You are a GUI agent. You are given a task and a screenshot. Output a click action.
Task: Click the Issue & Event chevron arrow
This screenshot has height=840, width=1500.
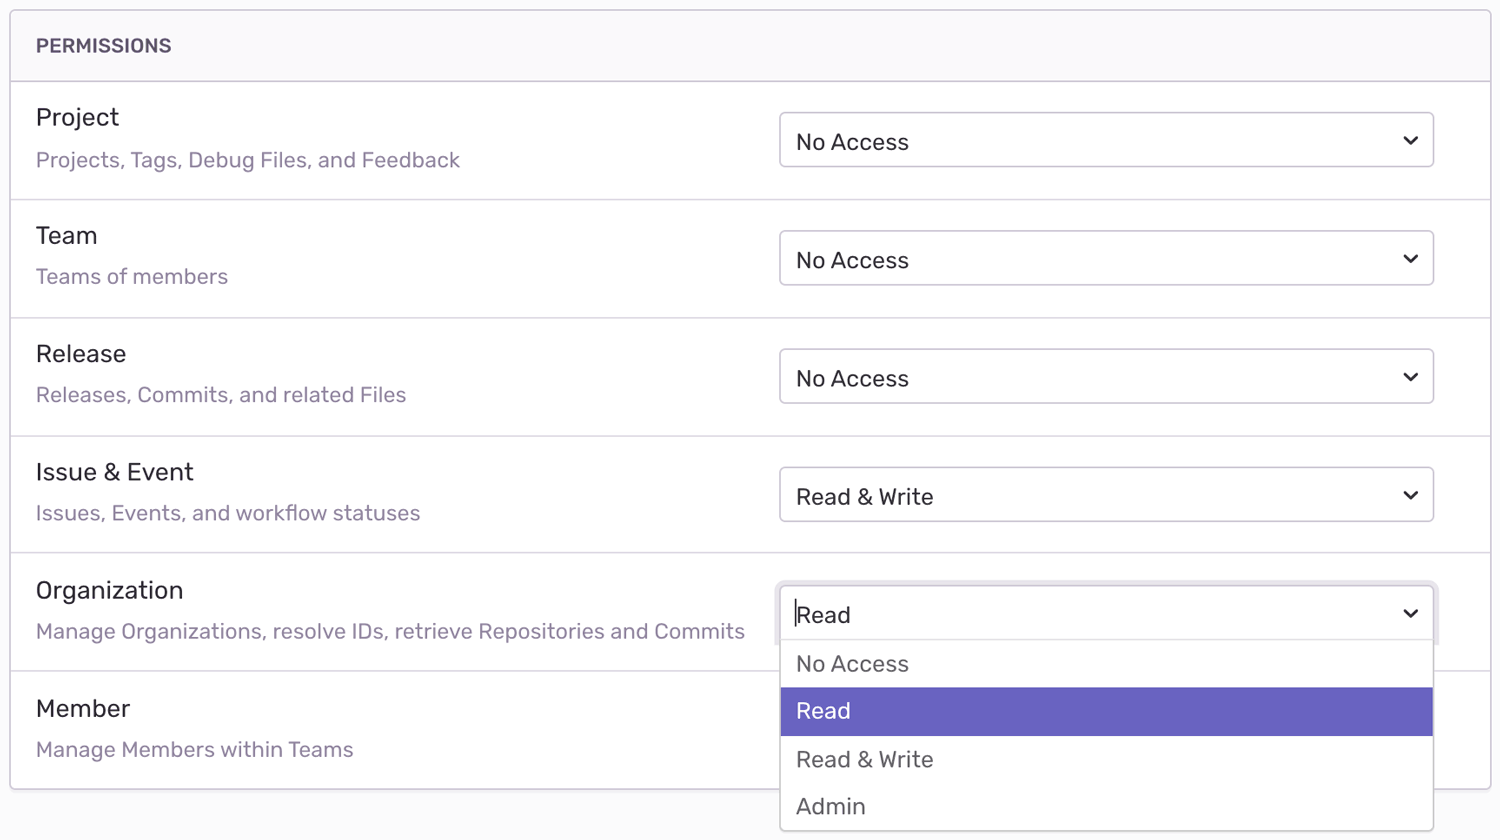1410,495
